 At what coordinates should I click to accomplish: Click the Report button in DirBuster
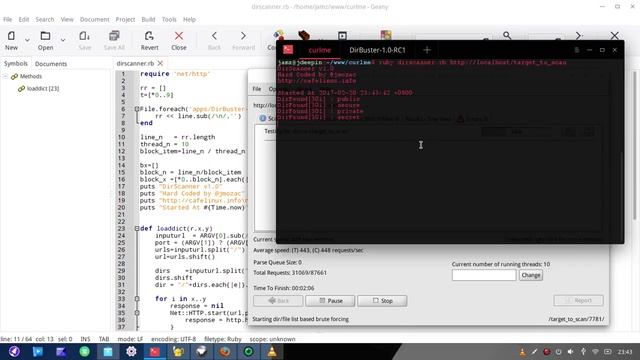click(x=578, y=300)
